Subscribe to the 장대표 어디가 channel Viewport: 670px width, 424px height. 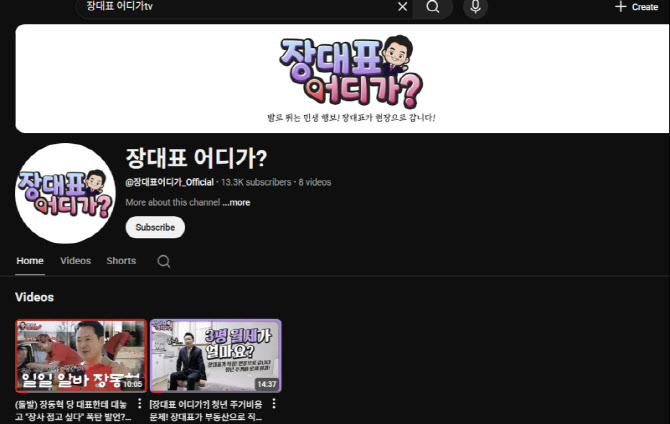155,227
